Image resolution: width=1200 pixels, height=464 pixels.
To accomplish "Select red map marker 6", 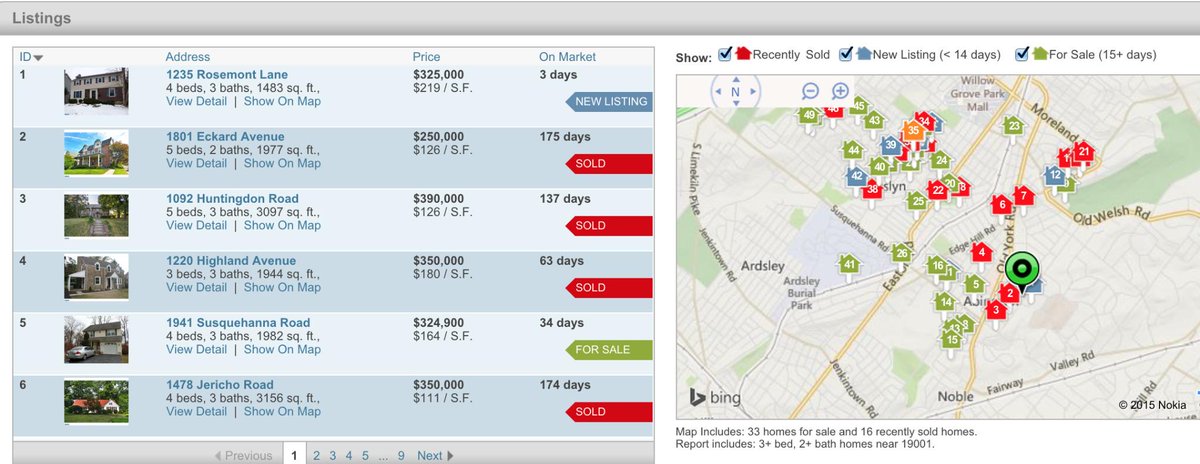I will pyautogui.click(x=1002, y=205).
